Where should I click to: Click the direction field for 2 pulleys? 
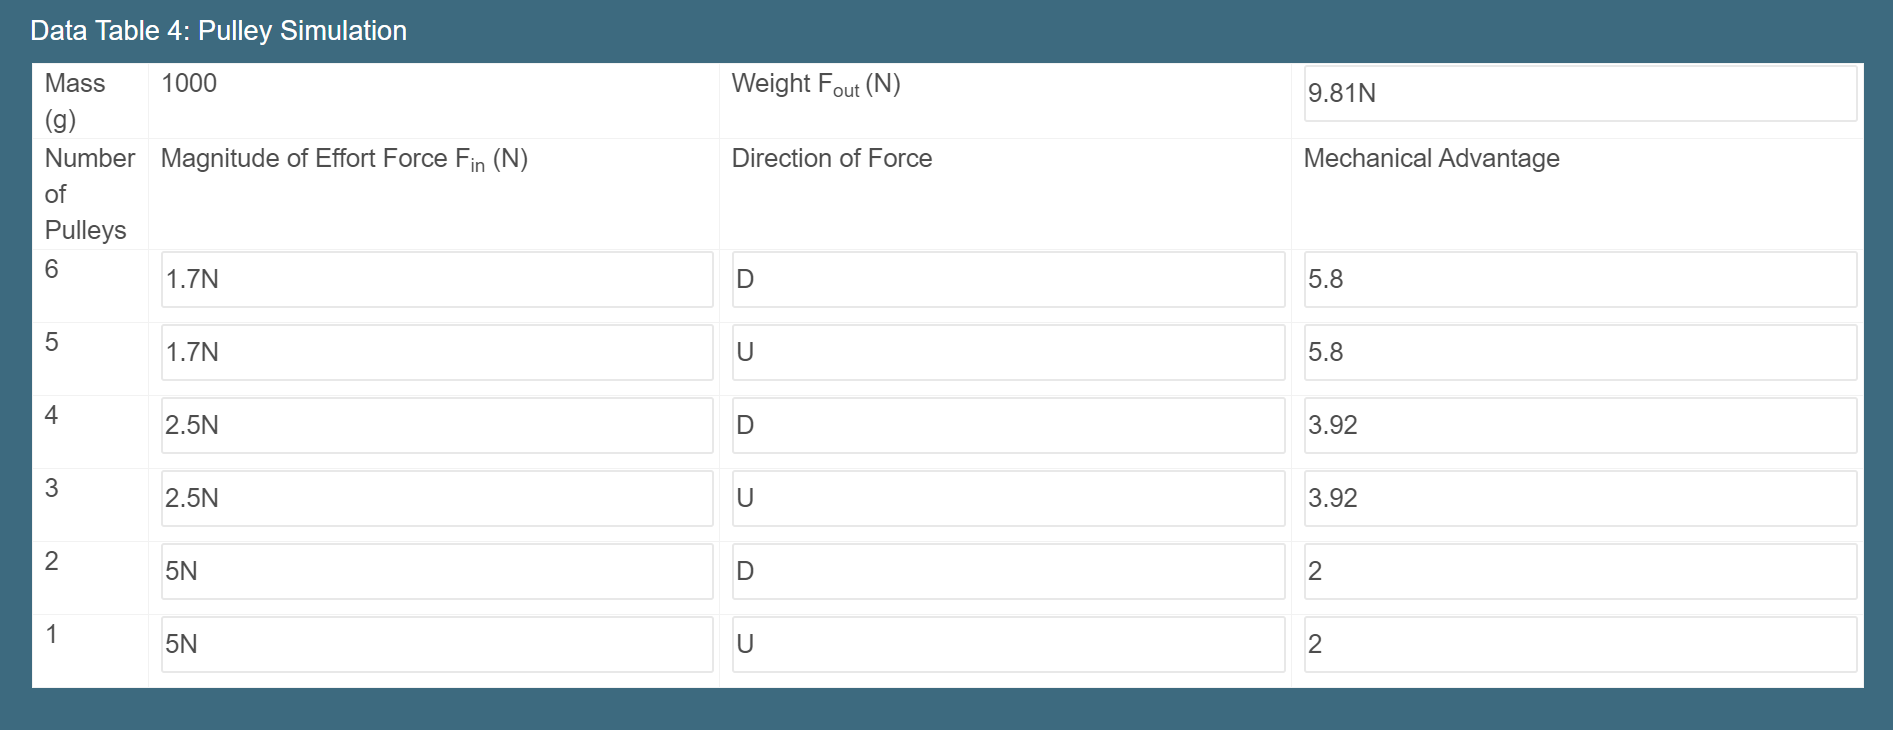click(1008, 571)
